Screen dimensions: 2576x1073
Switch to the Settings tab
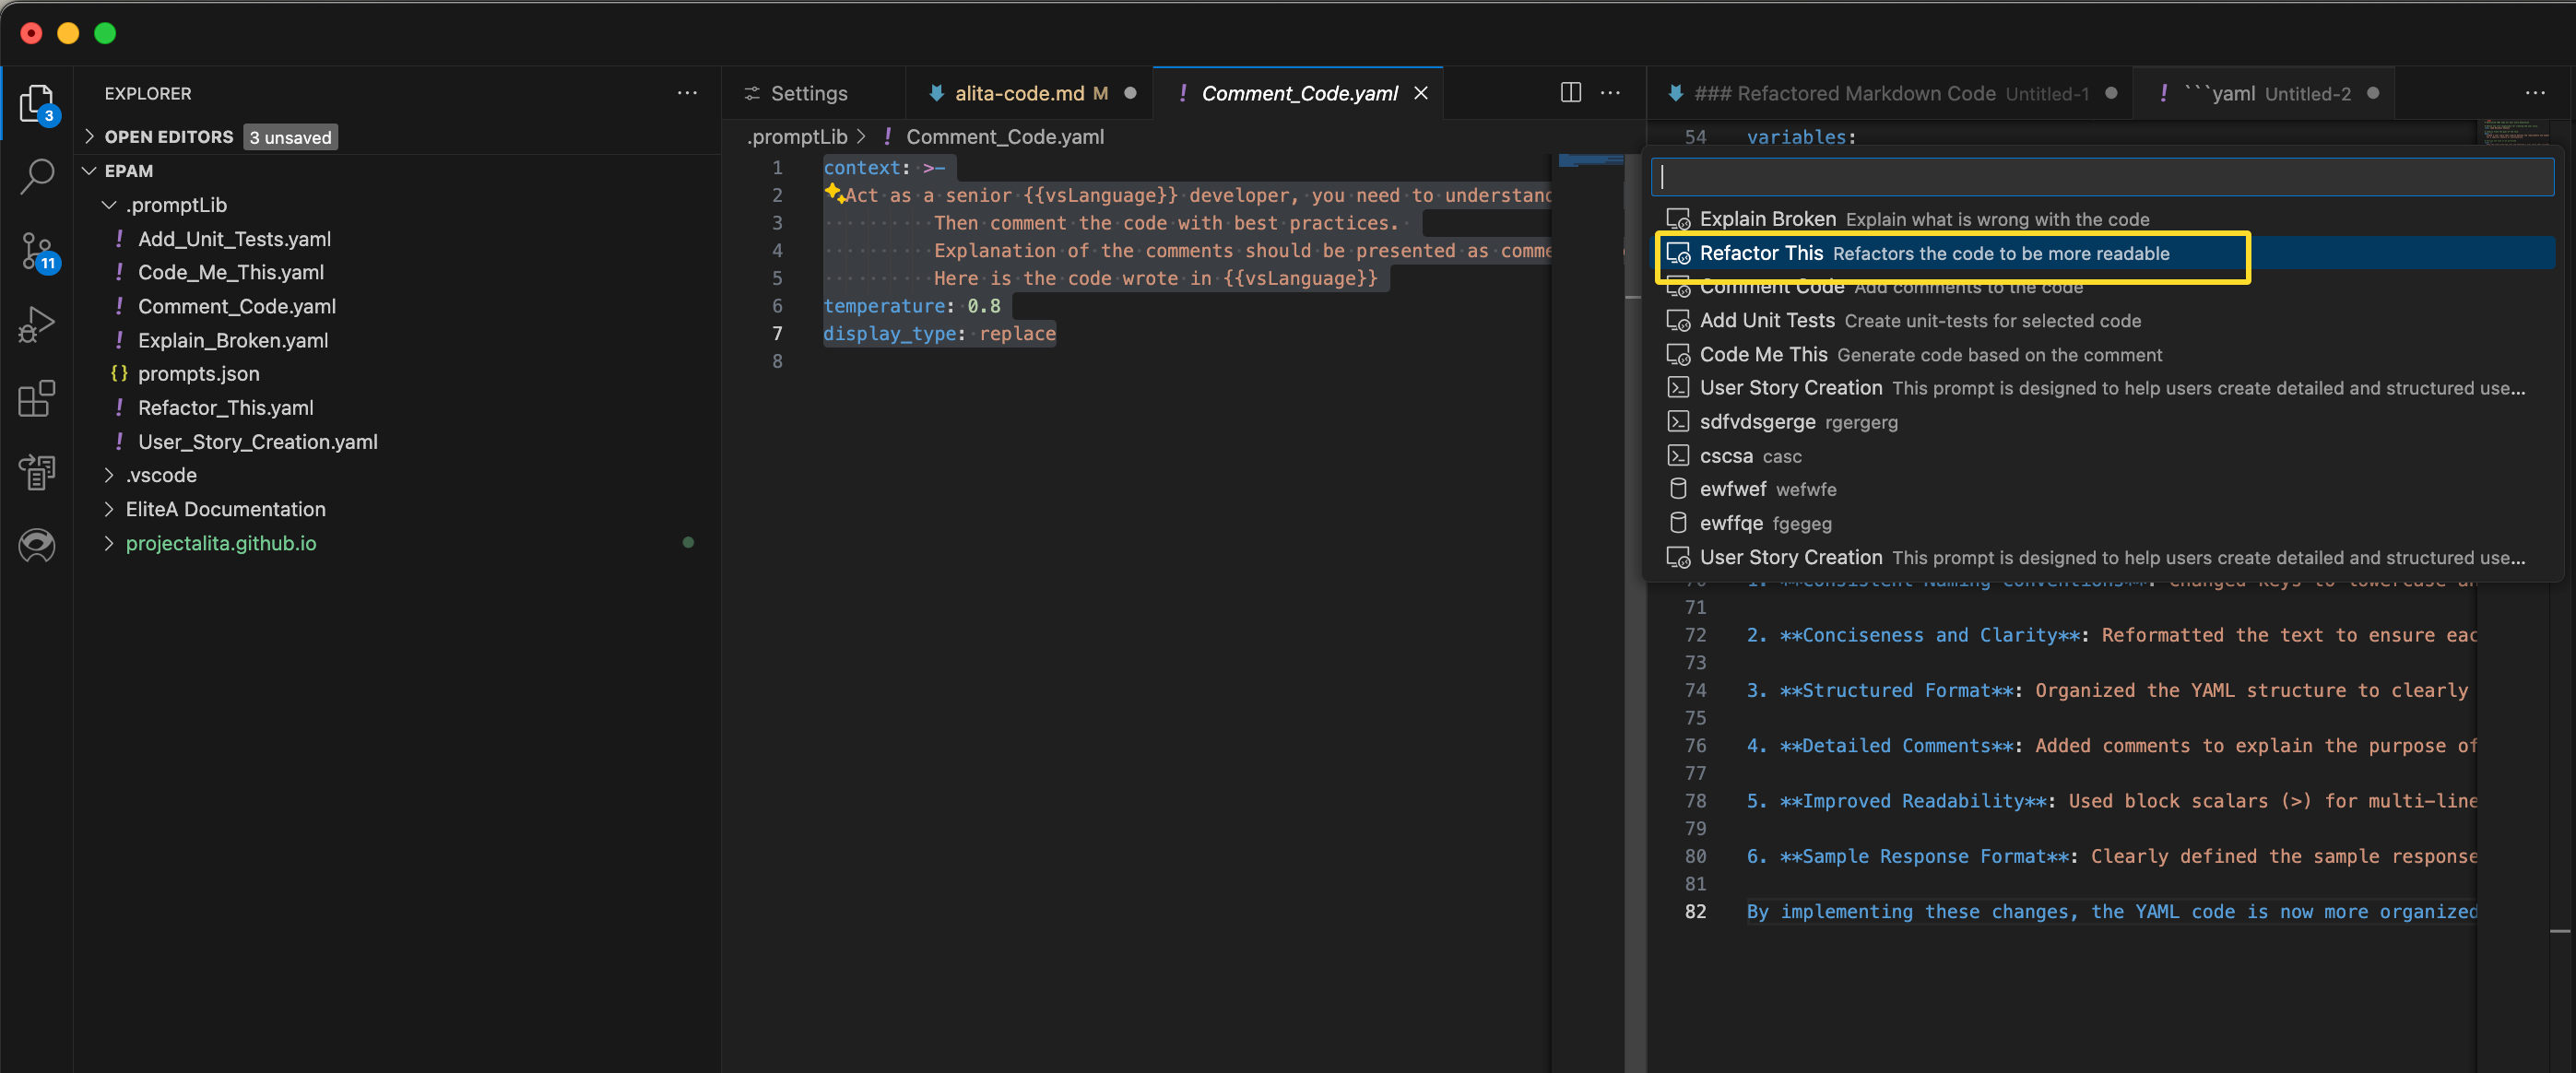(x=813, y=93)
